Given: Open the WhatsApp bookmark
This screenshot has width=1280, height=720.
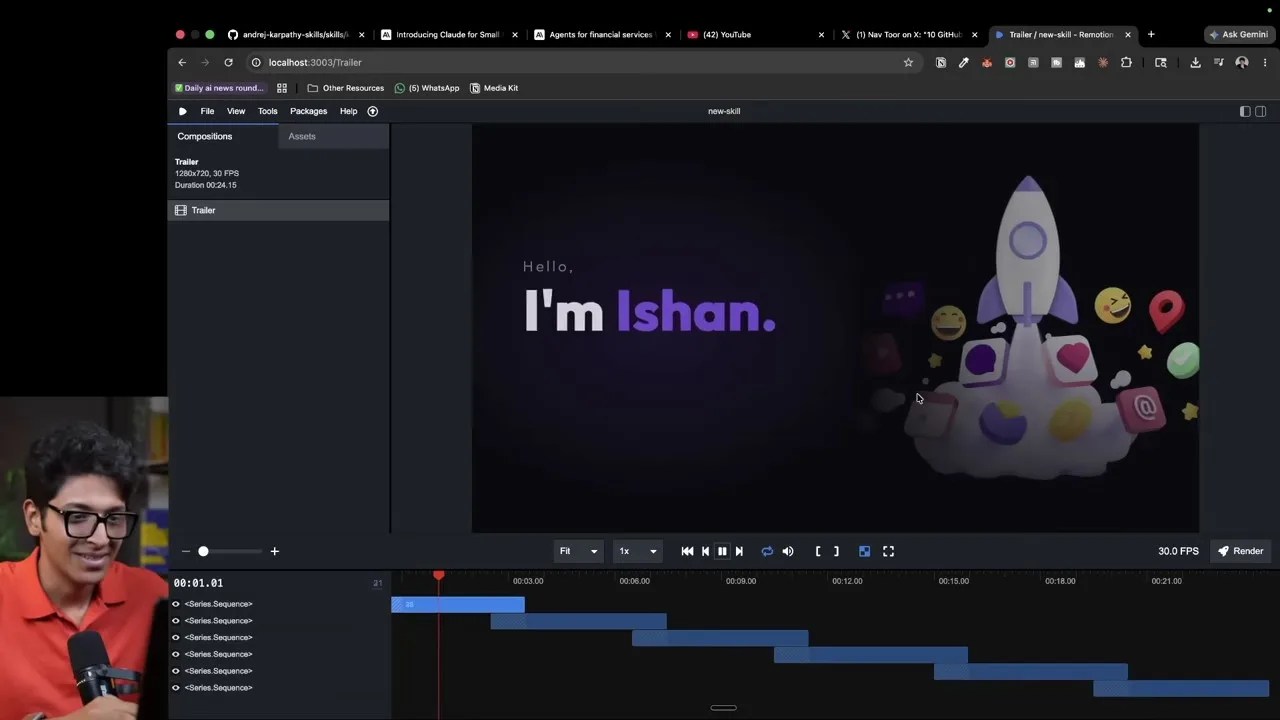Looking at the screenshot, I should (x=427, y=88).
